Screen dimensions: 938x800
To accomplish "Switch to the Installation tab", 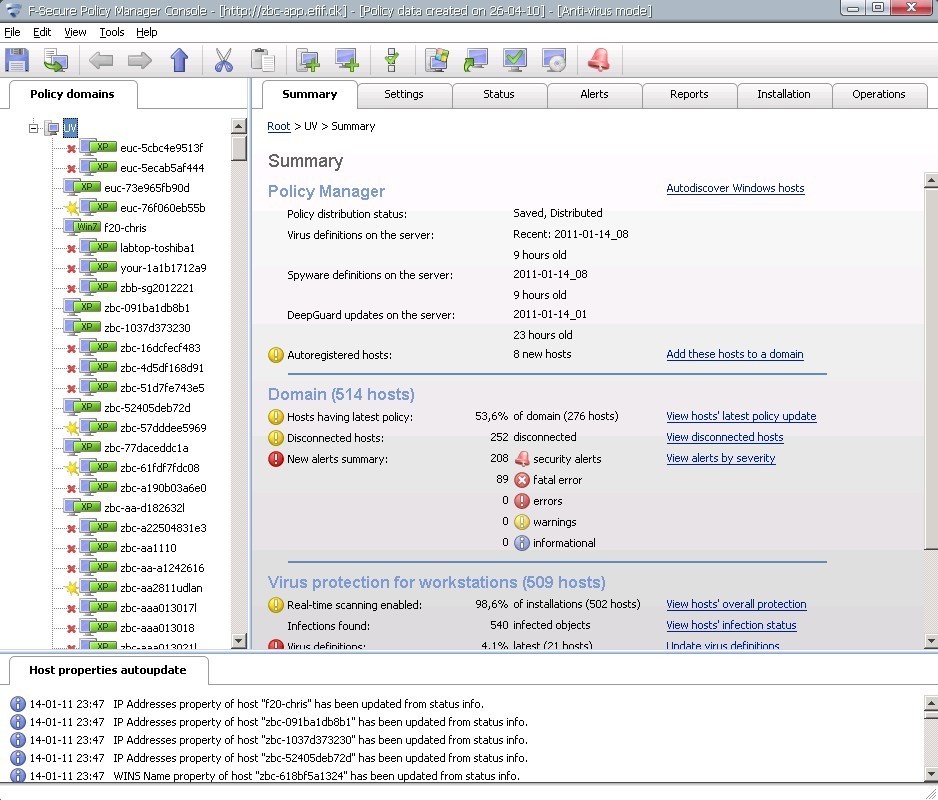I will pyautogui.click(x=784, y=94).
